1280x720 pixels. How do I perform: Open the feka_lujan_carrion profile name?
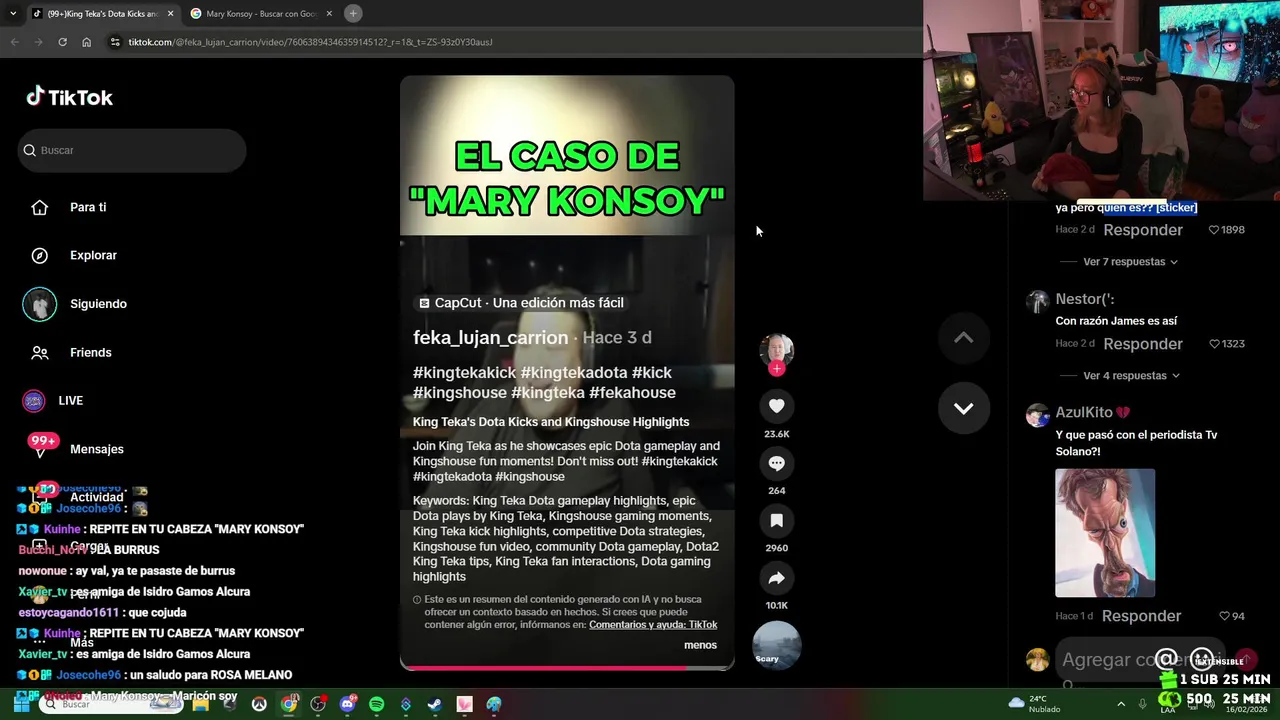[x=490, y=338]
